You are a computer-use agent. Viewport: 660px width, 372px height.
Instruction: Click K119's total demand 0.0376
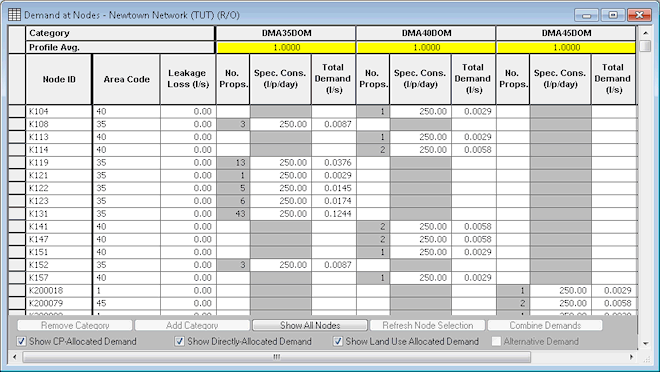[x=333, y=162]
